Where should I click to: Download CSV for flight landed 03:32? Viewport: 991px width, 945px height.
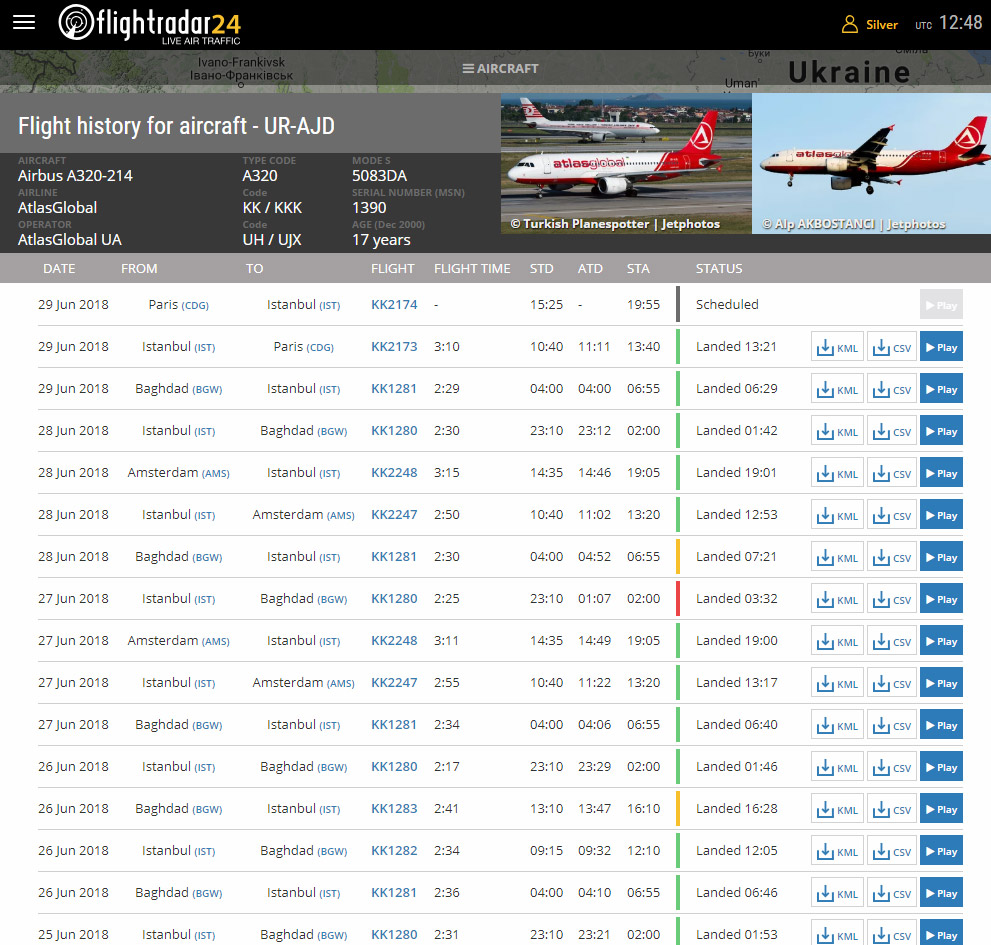[x=892, y=599]
